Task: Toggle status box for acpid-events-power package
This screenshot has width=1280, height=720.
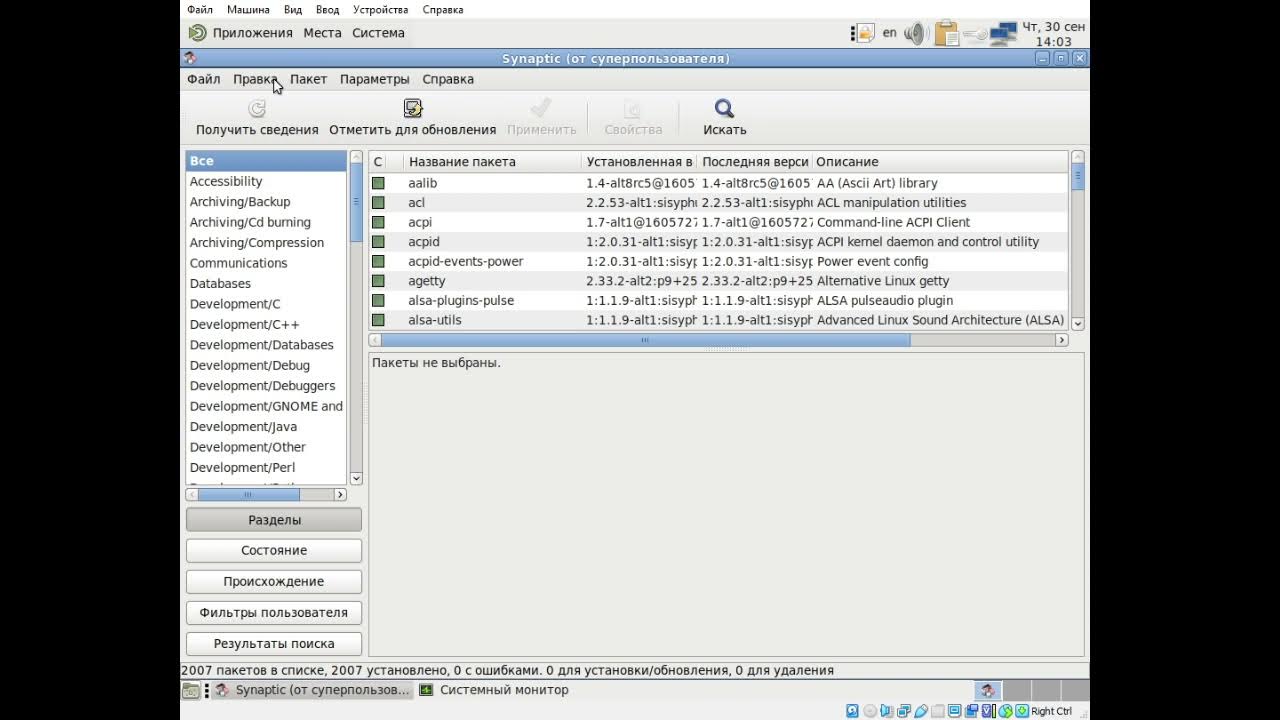Action: click(x=378, y=261)
